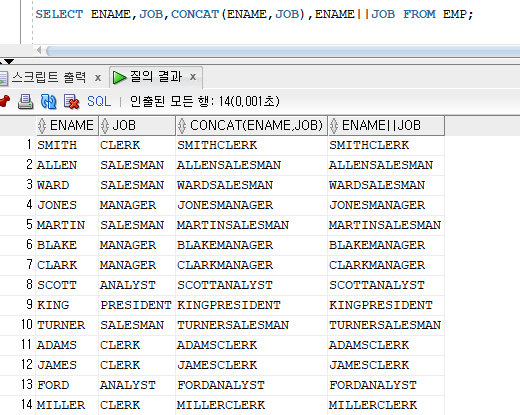Click the pin query result icon
Screen dimensions: 520x415
(4, 101)
